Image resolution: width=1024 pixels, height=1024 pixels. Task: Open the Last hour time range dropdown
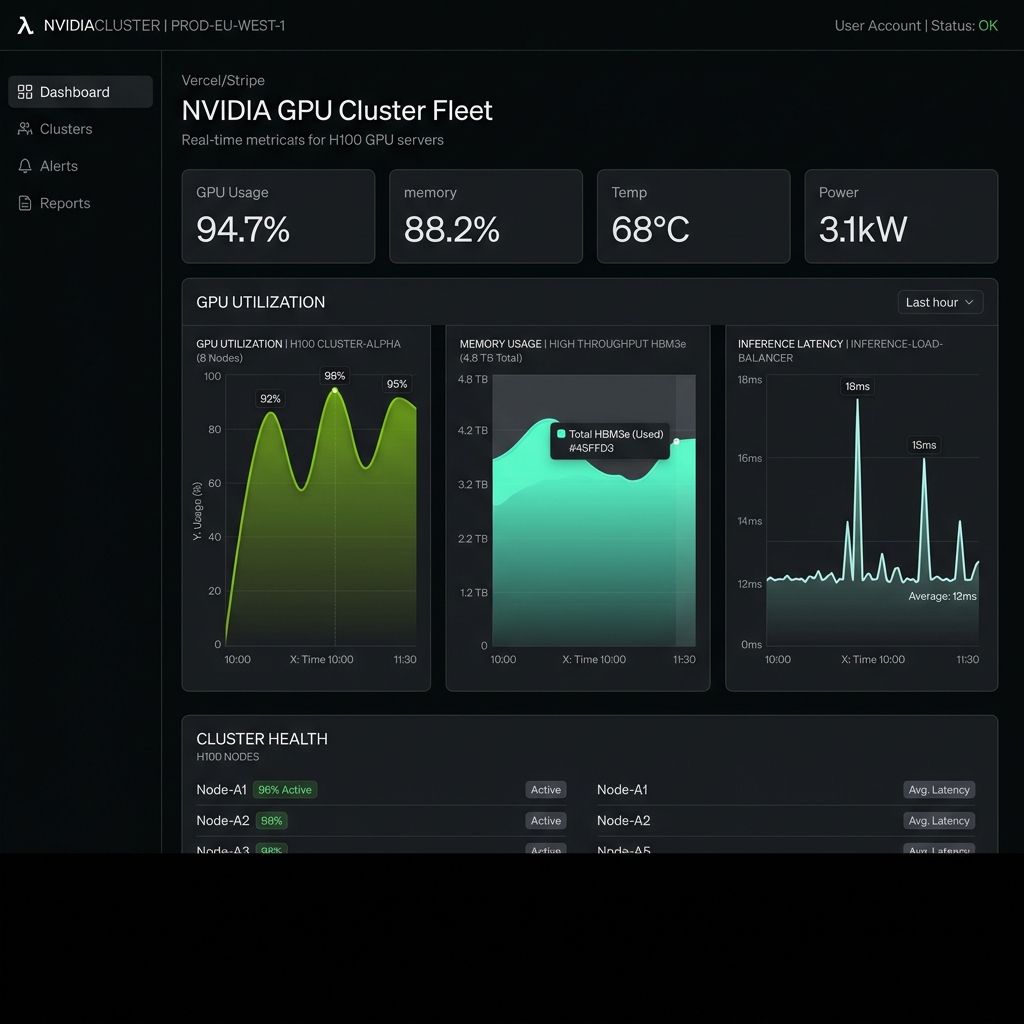point(940,302)
